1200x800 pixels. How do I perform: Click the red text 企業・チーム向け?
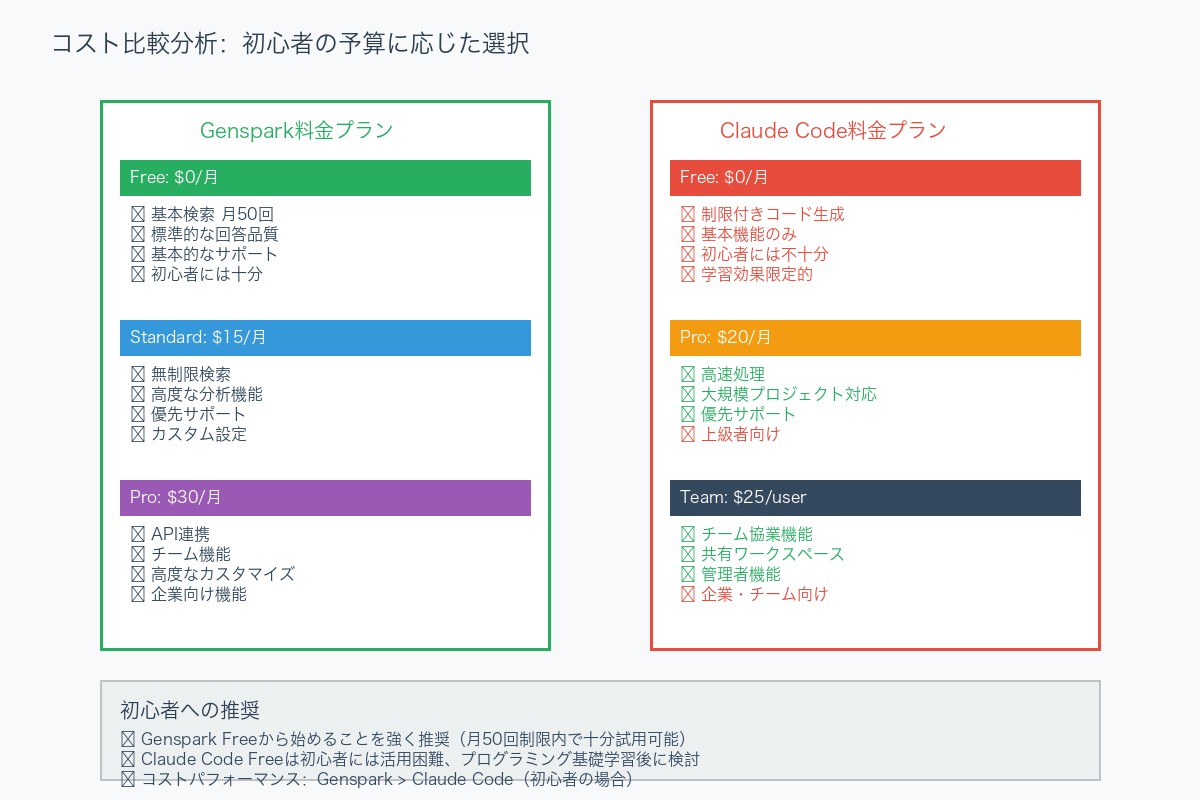point(765,594)
